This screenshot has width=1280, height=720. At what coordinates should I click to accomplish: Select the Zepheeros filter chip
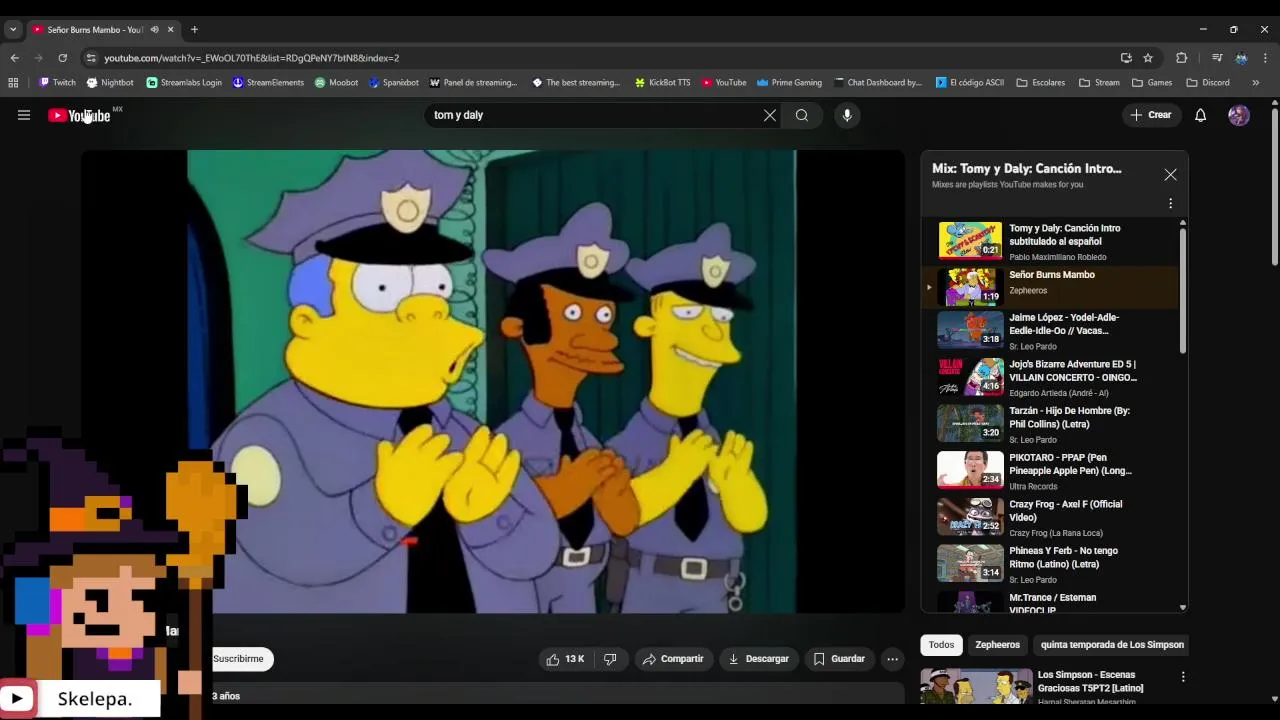pos(997,645)
